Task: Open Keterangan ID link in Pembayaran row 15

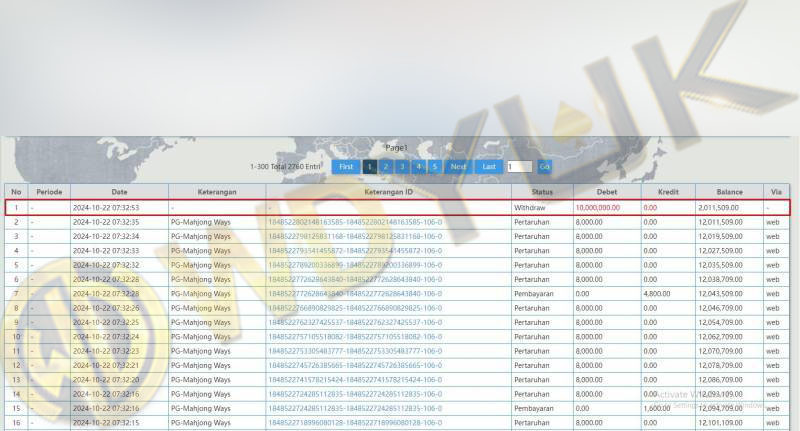Action: pos(355,409)
